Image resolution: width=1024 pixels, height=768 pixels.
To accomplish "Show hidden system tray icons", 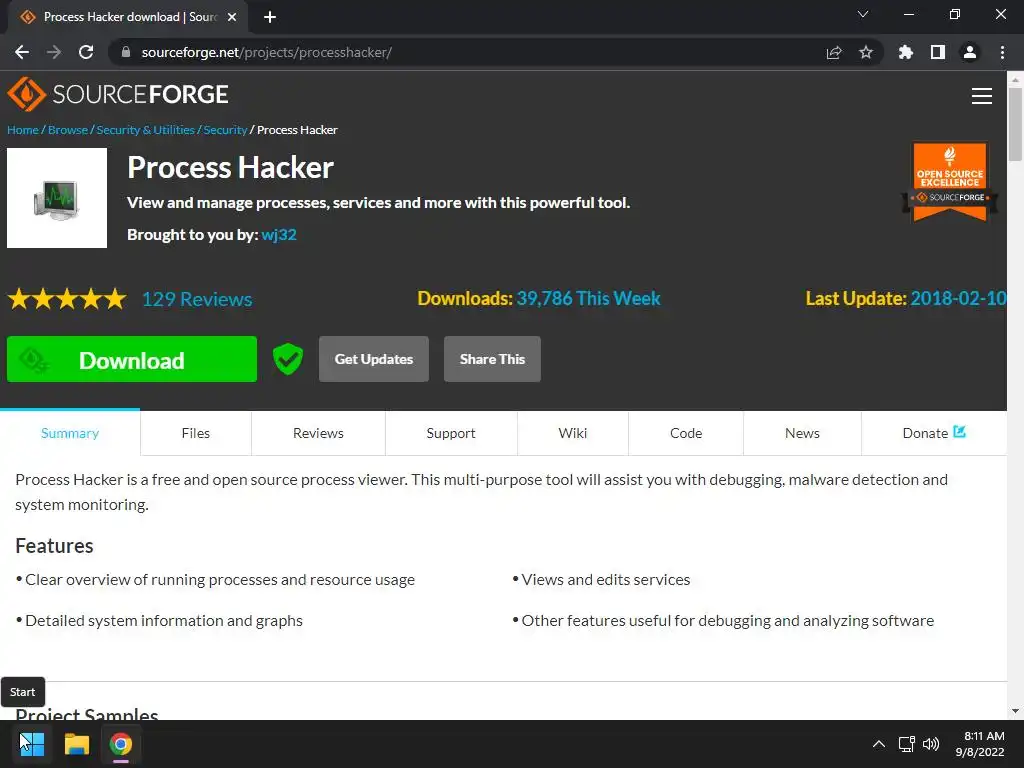I will (879, 744).
